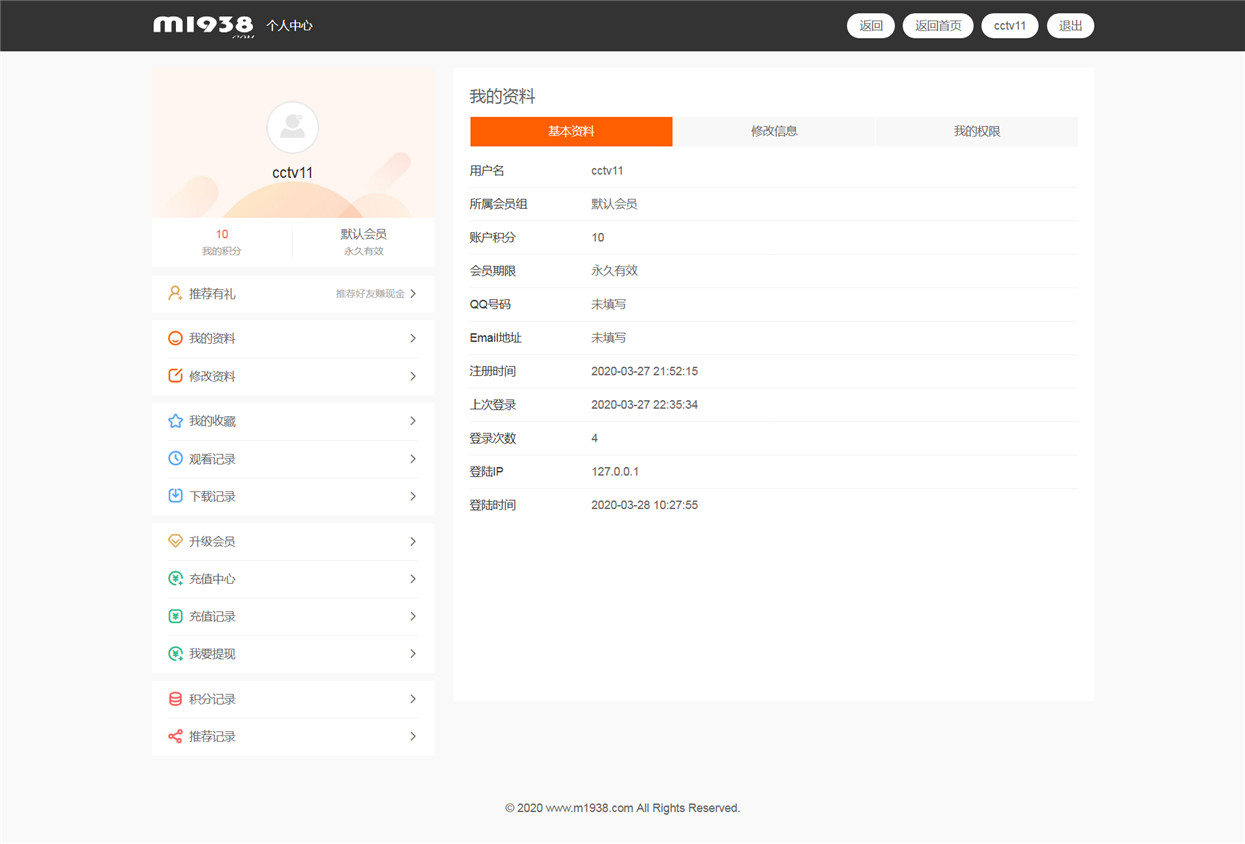1245x844 pixels.
Task: Open the 我的资料 sidebar label
Action: coord(212,339)
